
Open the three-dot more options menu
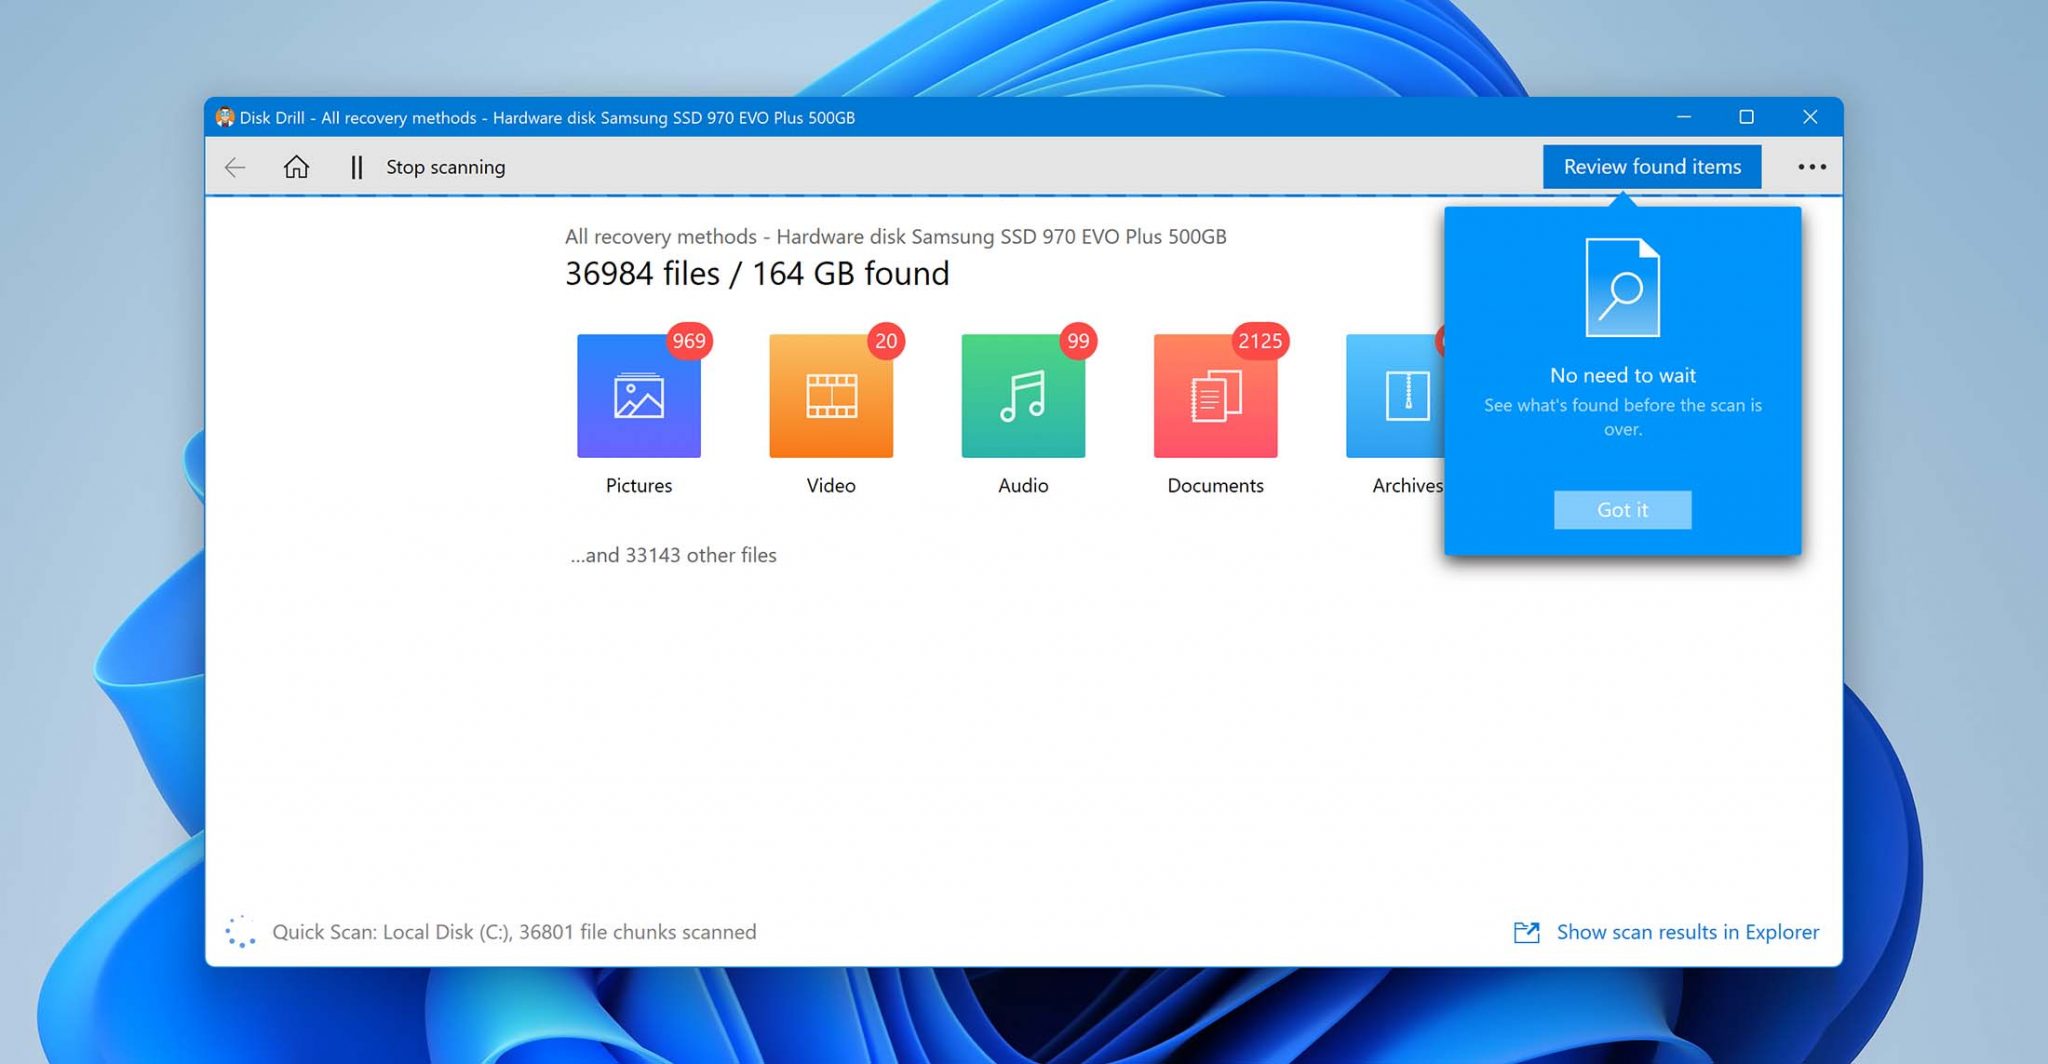click(1811, 167)
